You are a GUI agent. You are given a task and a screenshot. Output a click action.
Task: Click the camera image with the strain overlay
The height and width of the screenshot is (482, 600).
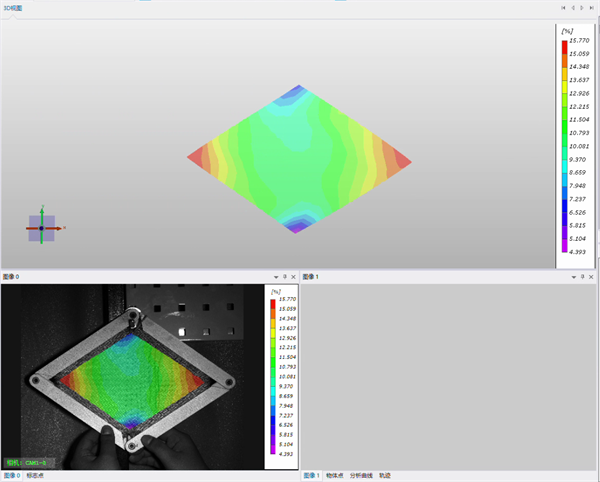tap(132, 377)
